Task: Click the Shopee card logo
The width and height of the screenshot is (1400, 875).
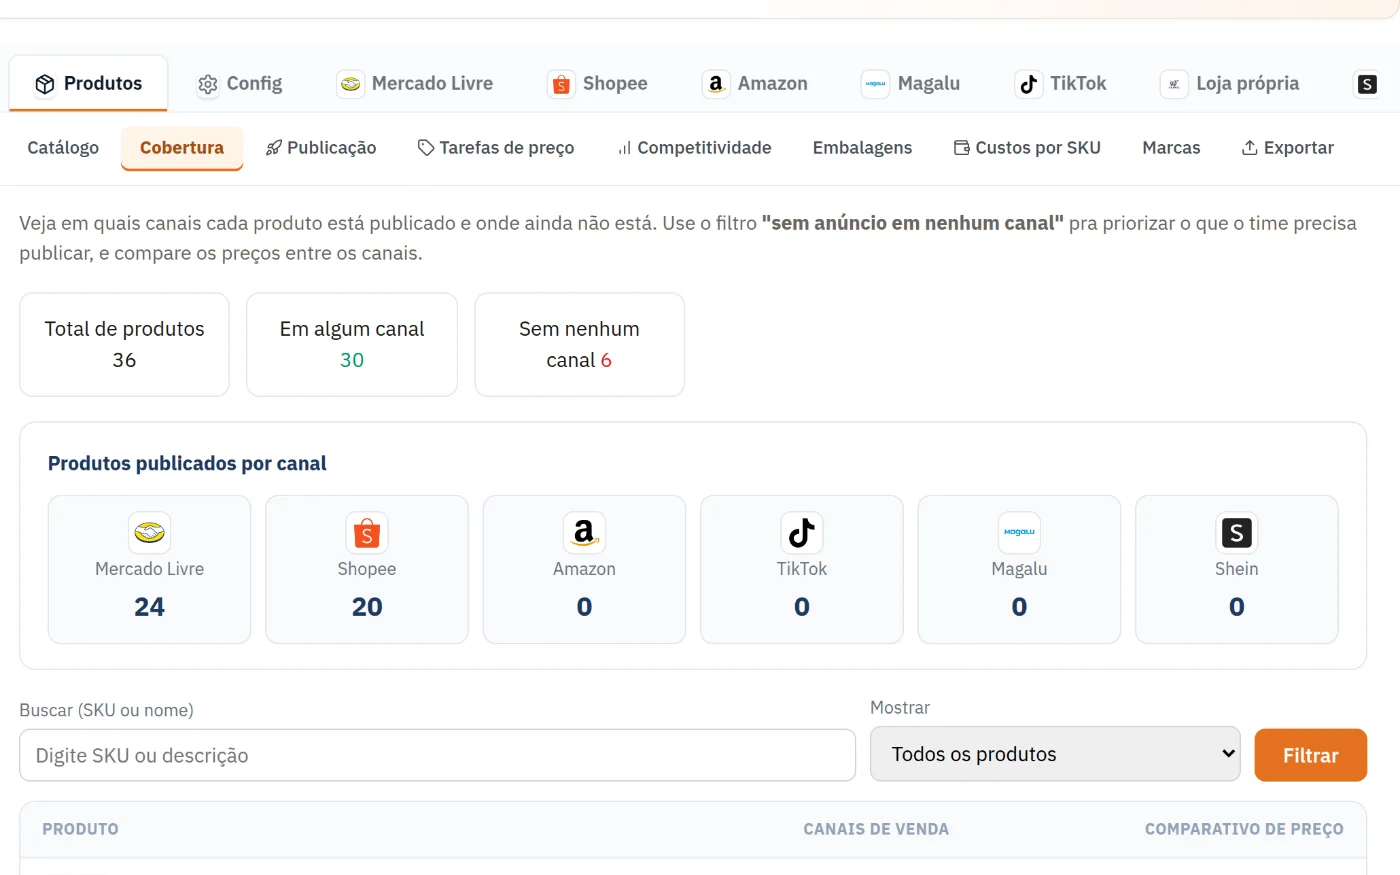Action: 367,533
